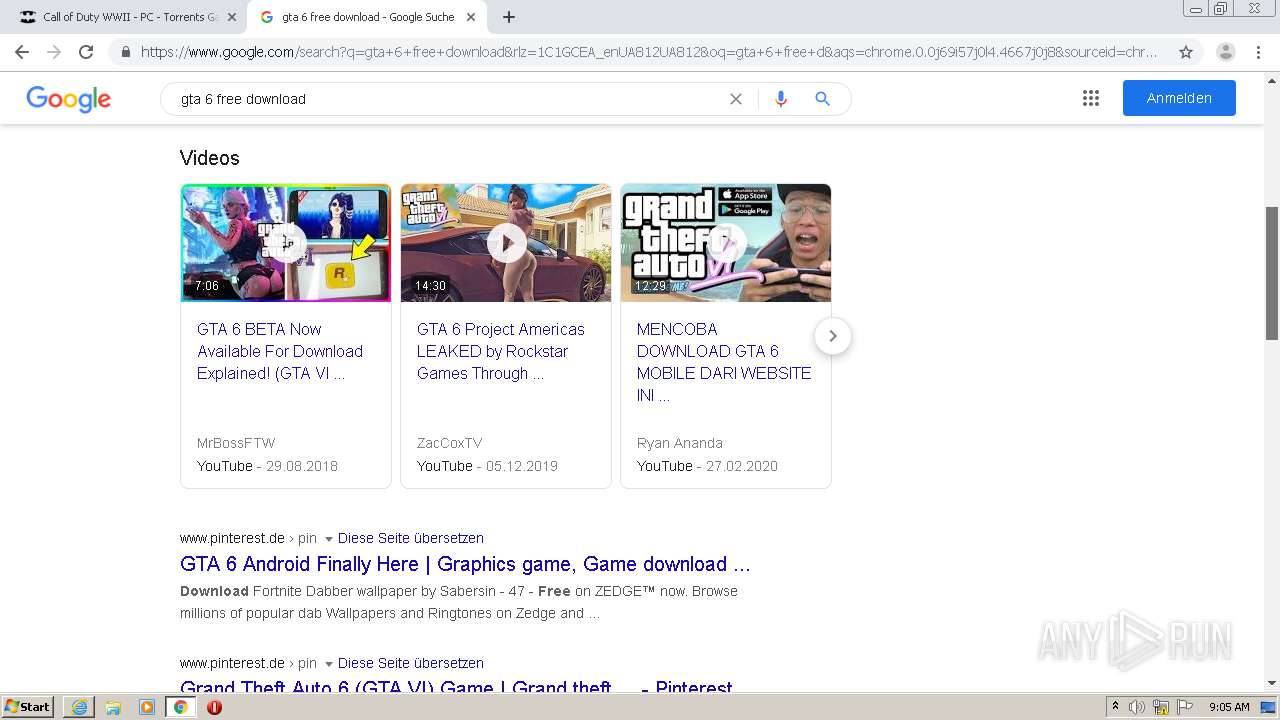Open the Google apps grid

pos(1091,98)
